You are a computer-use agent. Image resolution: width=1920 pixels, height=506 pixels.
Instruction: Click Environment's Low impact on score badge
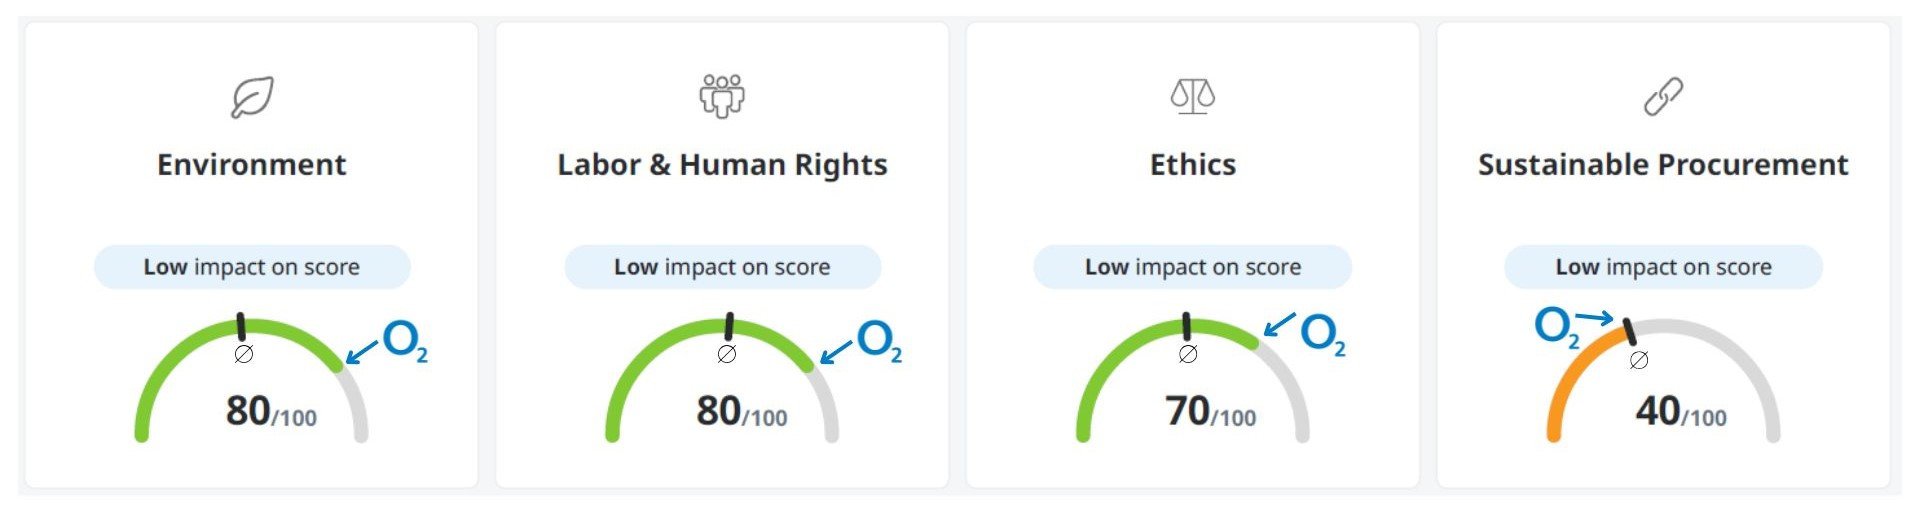coord(252,267)
